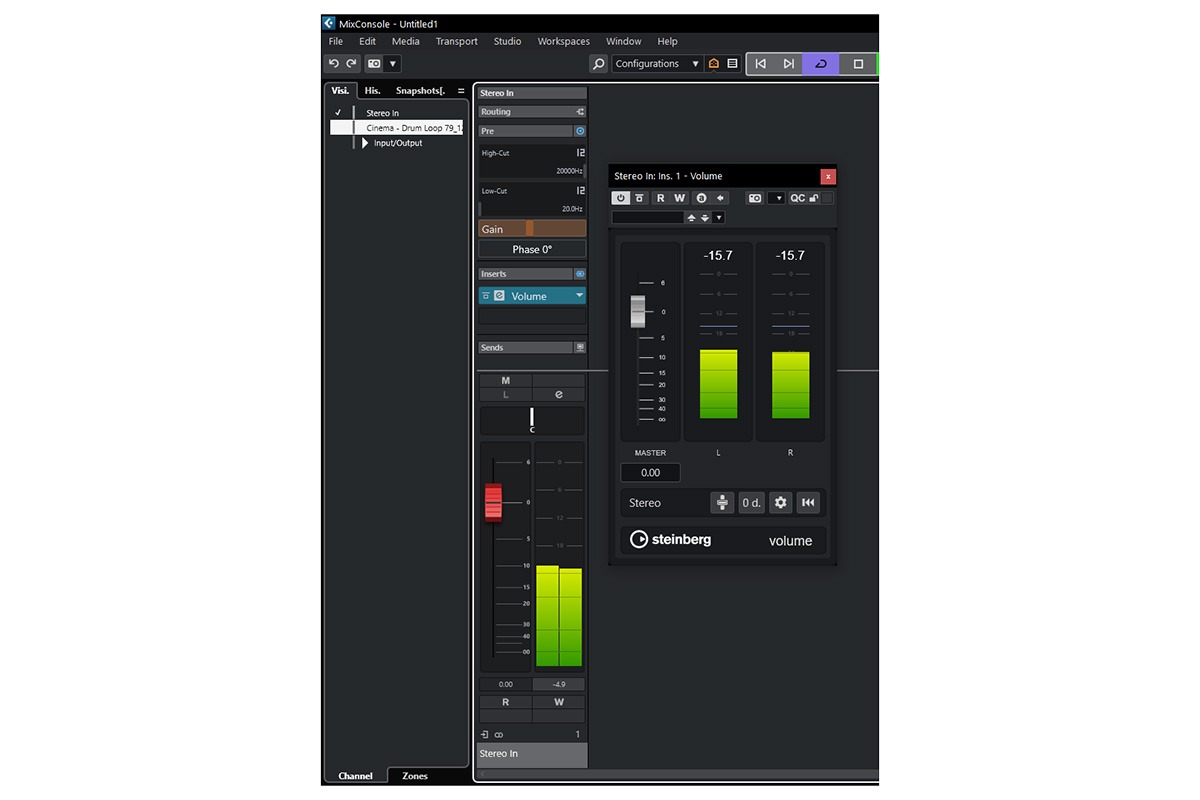
Task: Mute the Stereo In channel
Action: point(505,381)
